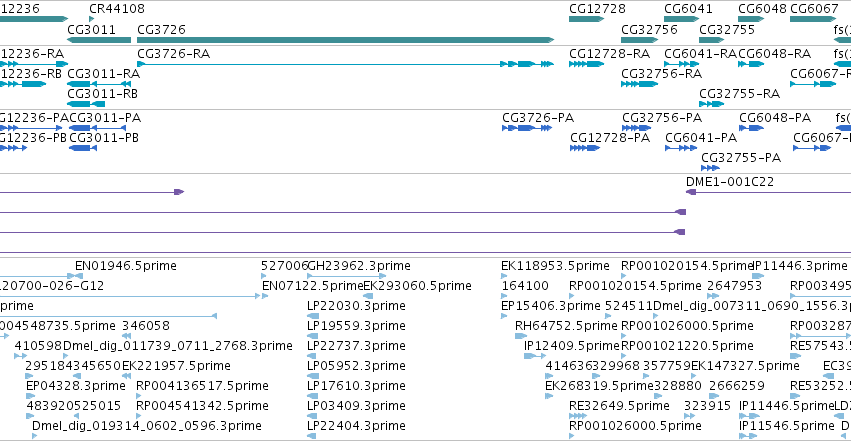The height and width of the screenshot is (441, 851).
Task: Select EST IP11546.5prime
Action: pos(786,426)
